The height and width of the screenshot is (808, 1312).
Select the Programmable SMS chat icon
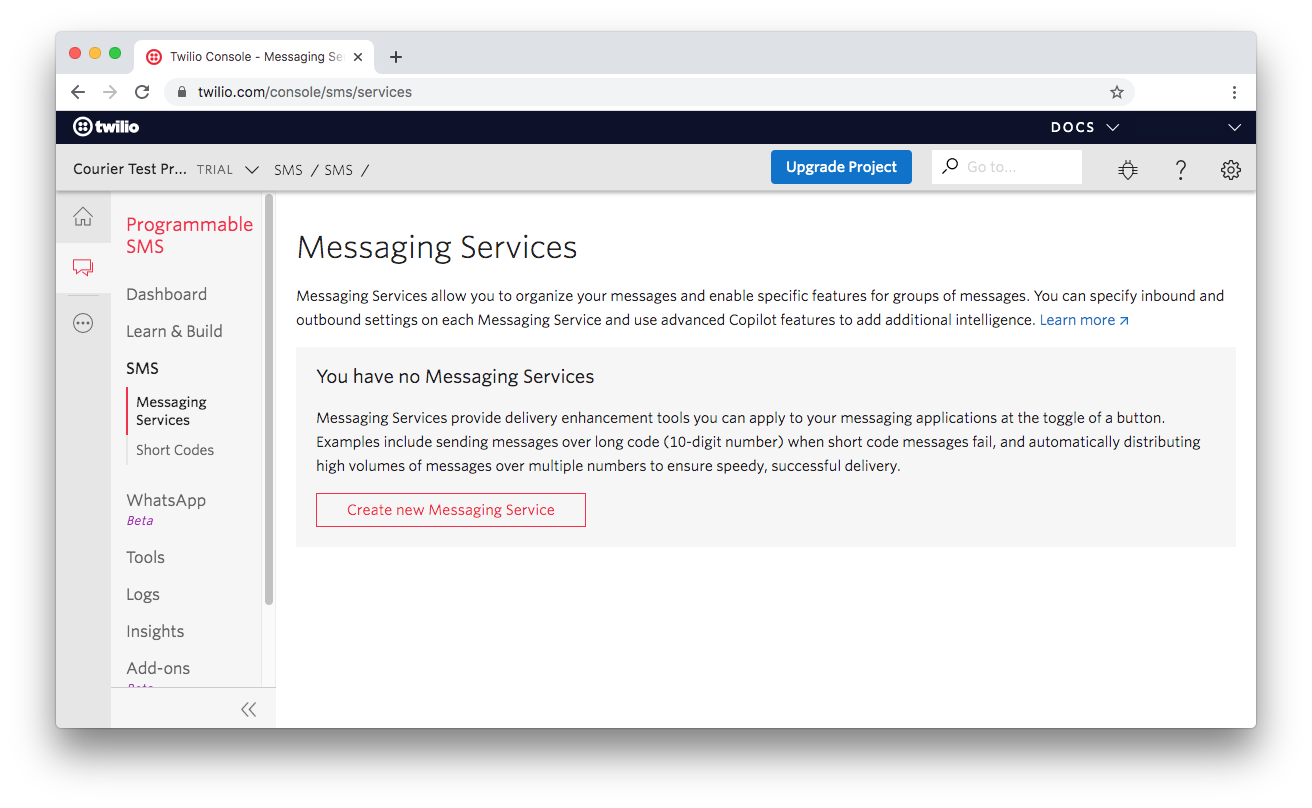pos(83,267)
